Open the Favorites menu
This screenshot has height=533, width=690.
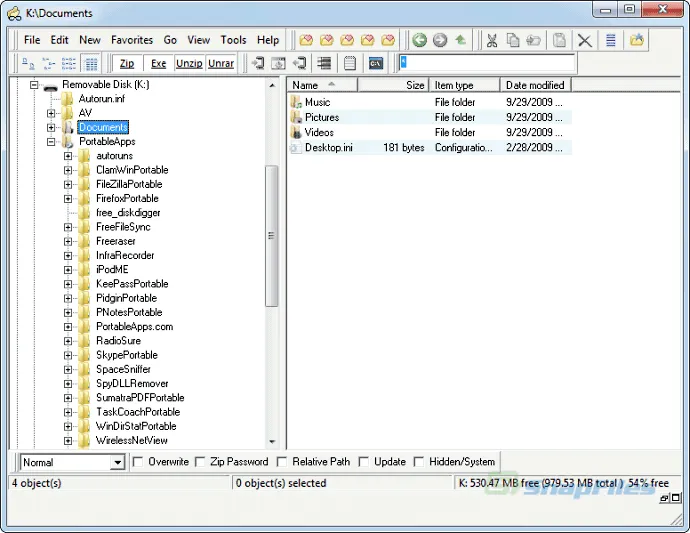click(132, 40)
